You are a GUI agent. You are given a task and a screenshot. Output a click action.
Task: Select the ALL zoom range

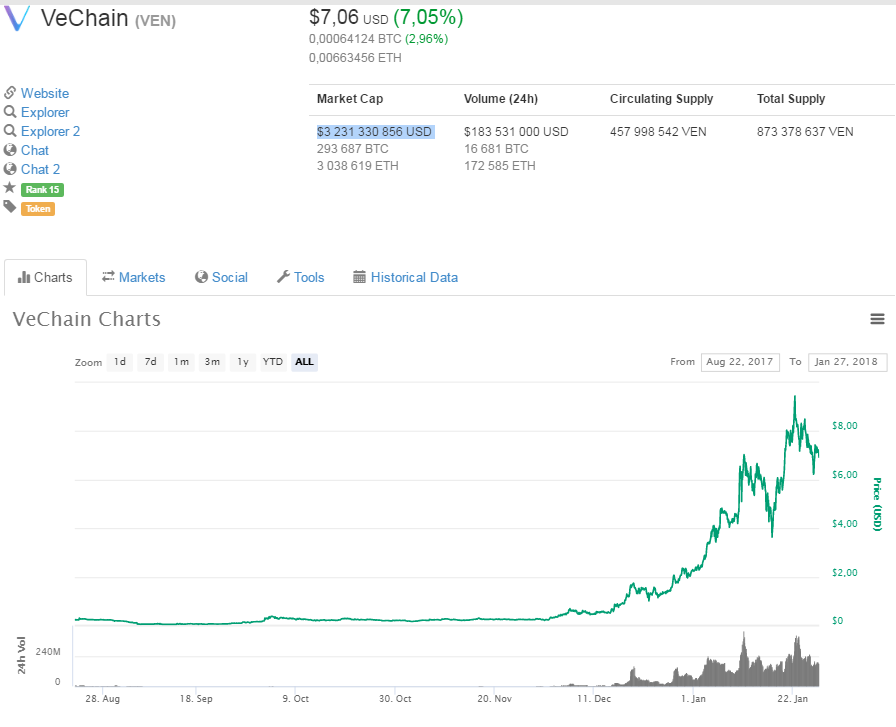click(304, 362)
